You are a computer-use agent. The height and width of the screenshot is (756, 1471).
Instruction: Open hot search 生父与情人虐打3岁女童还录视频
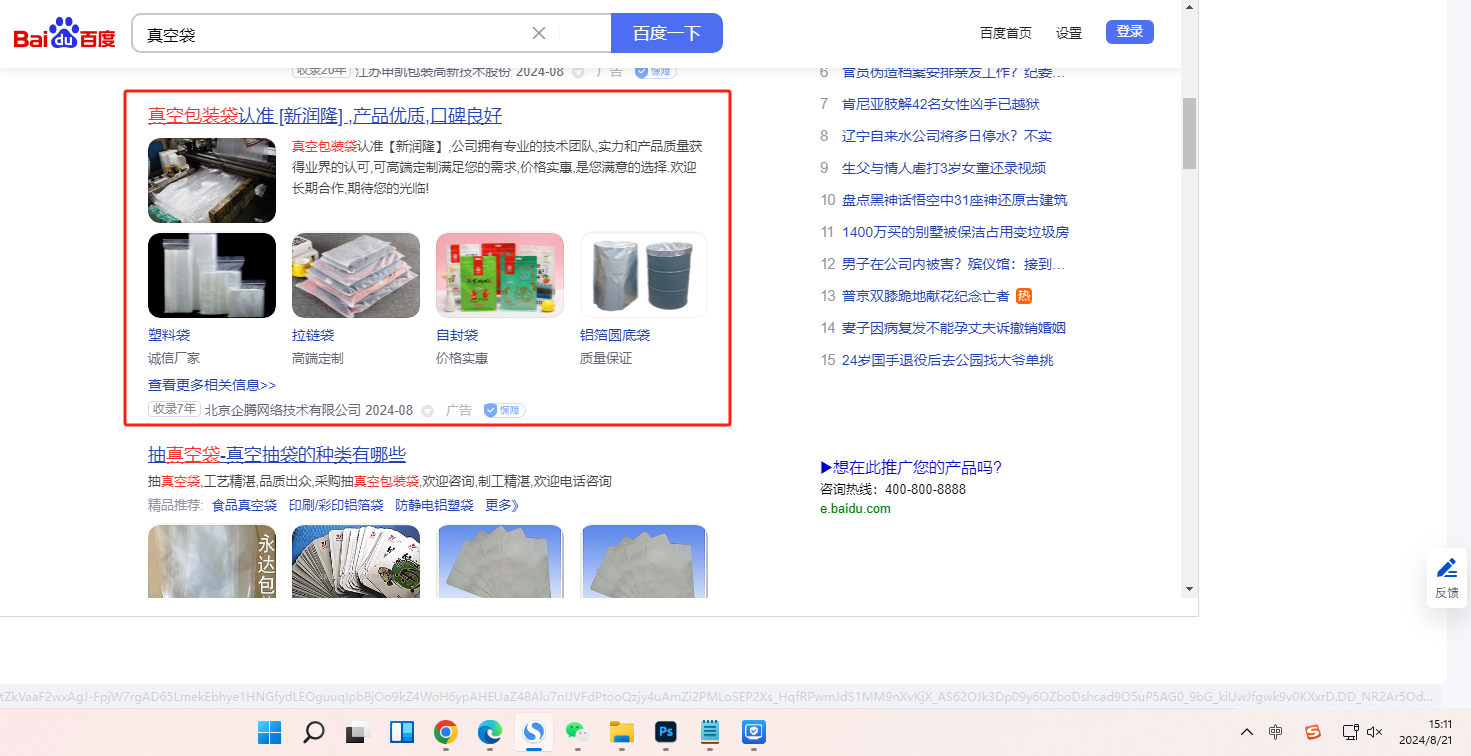click(x=944, y=168)
